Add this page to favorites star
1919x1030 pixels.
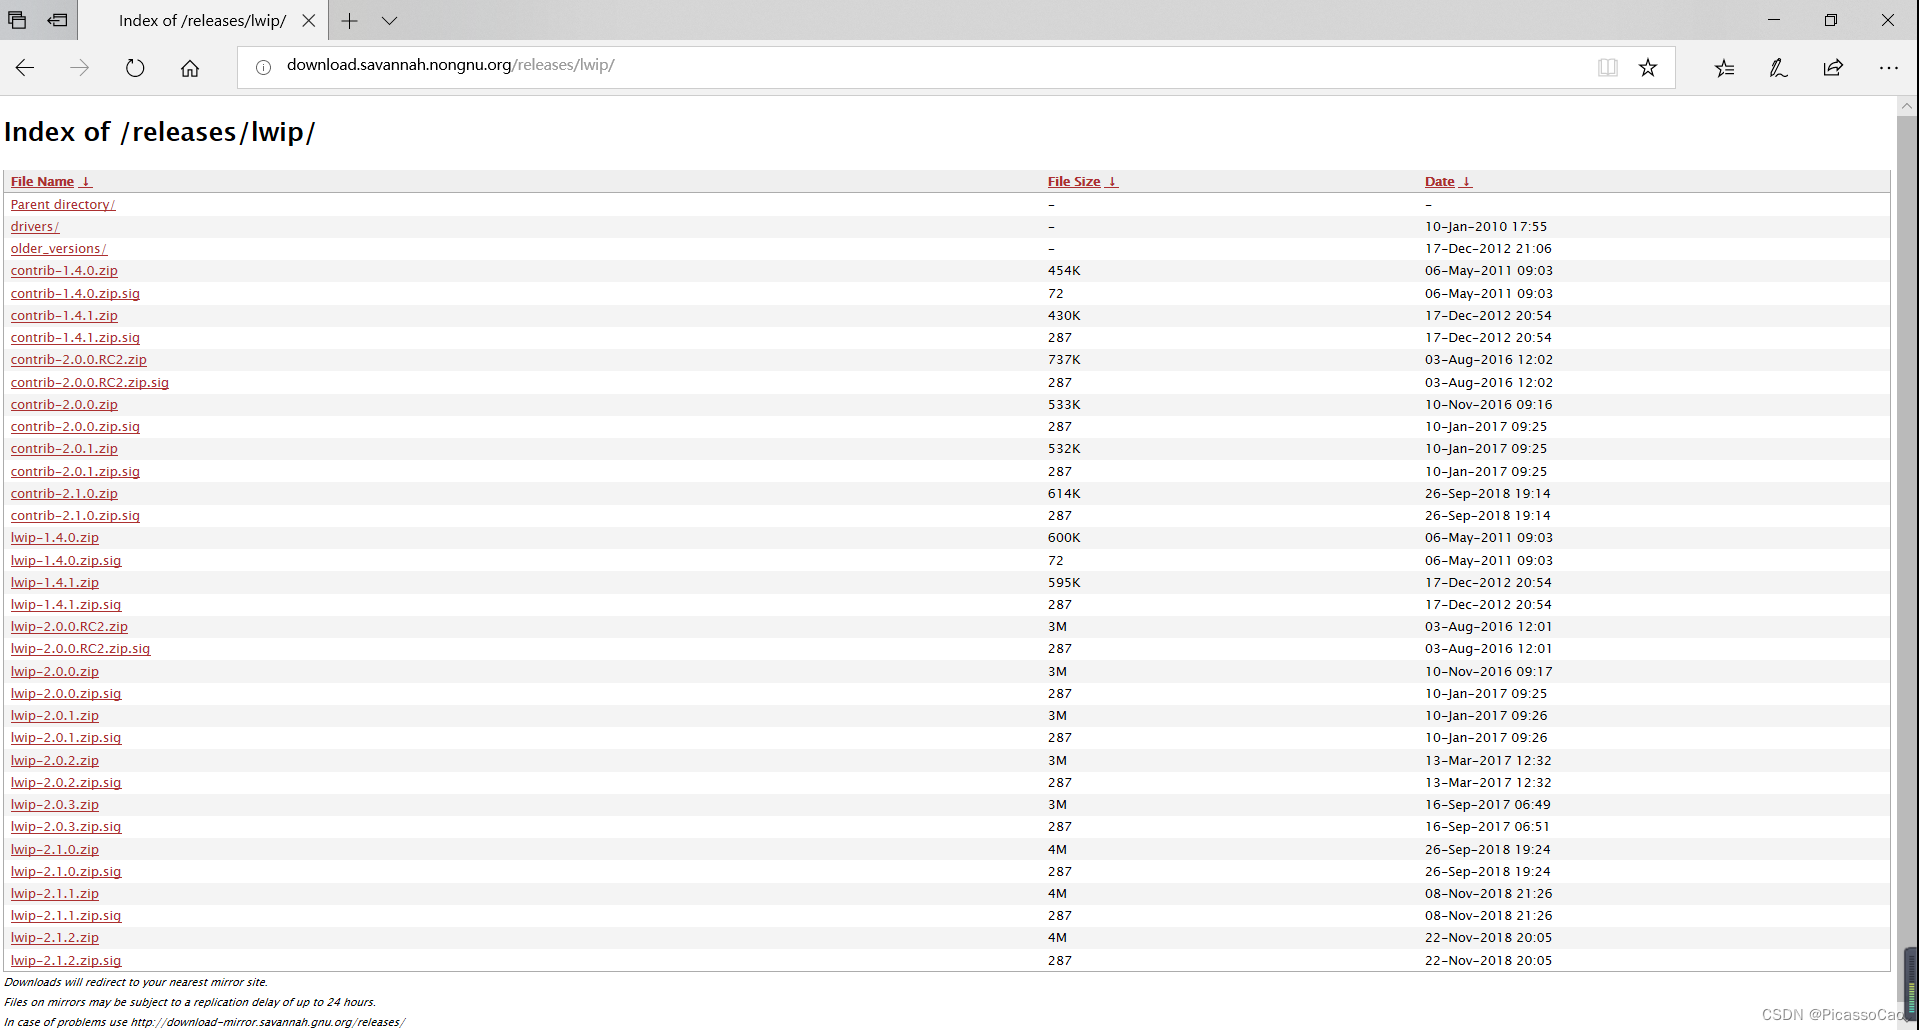[x=1648, y=67]
